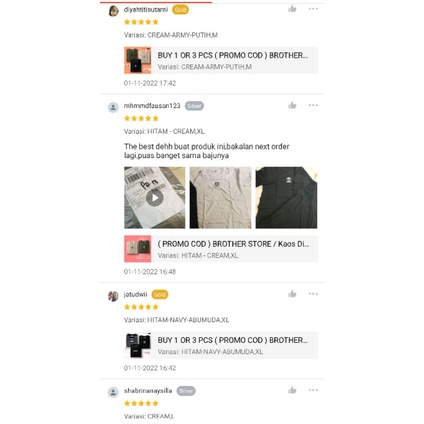The height and width of the screenshot is (424, 424).
Task: Tap the Silver badge beside mhmmdfauzan123
Action: click(x=194, y=106)
